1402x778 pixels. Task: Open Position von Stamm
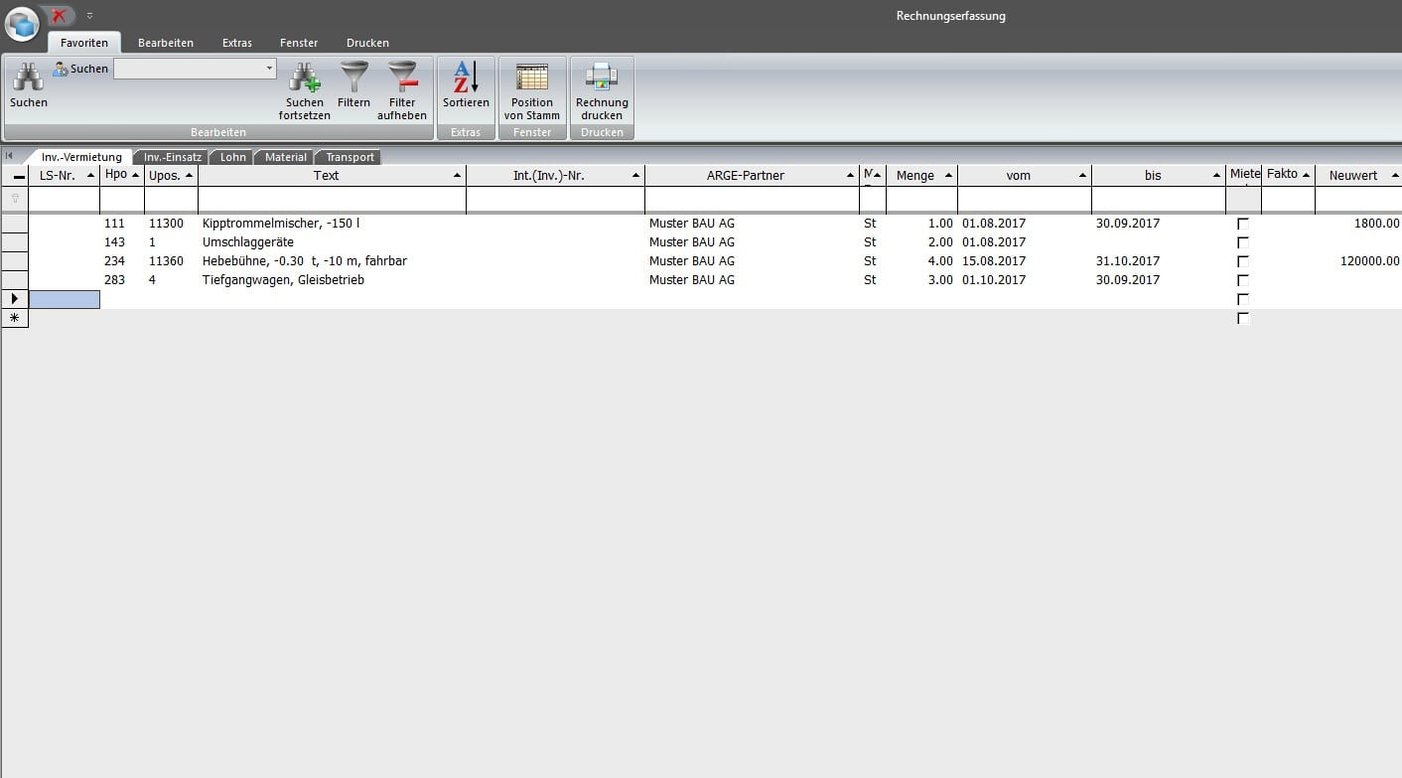point(532,78)
